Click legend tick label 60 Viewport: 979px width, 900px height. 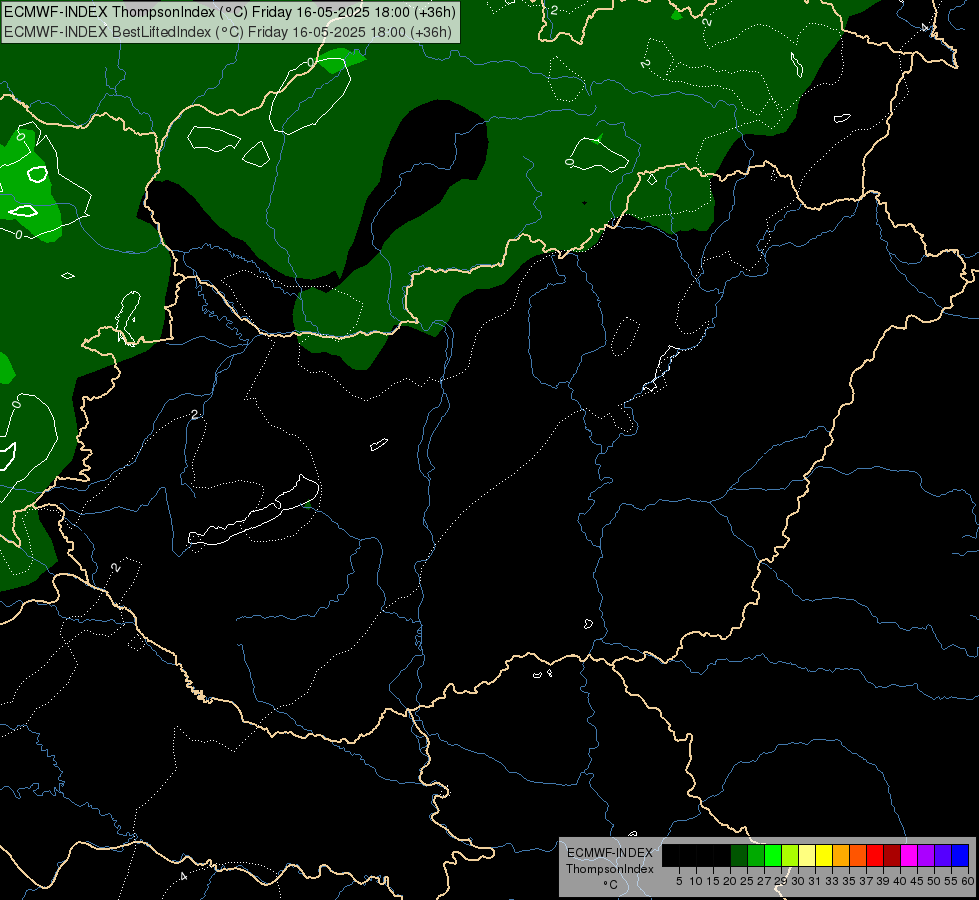click(968, 881)
